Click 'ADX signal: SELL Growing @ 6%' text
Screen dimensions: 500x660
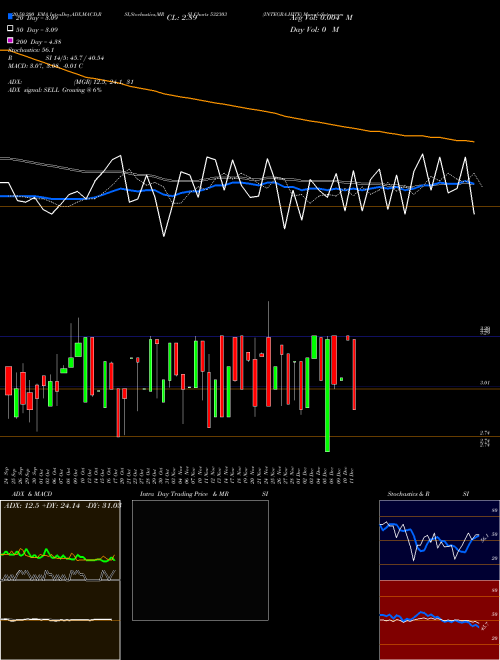coord(55,90)
